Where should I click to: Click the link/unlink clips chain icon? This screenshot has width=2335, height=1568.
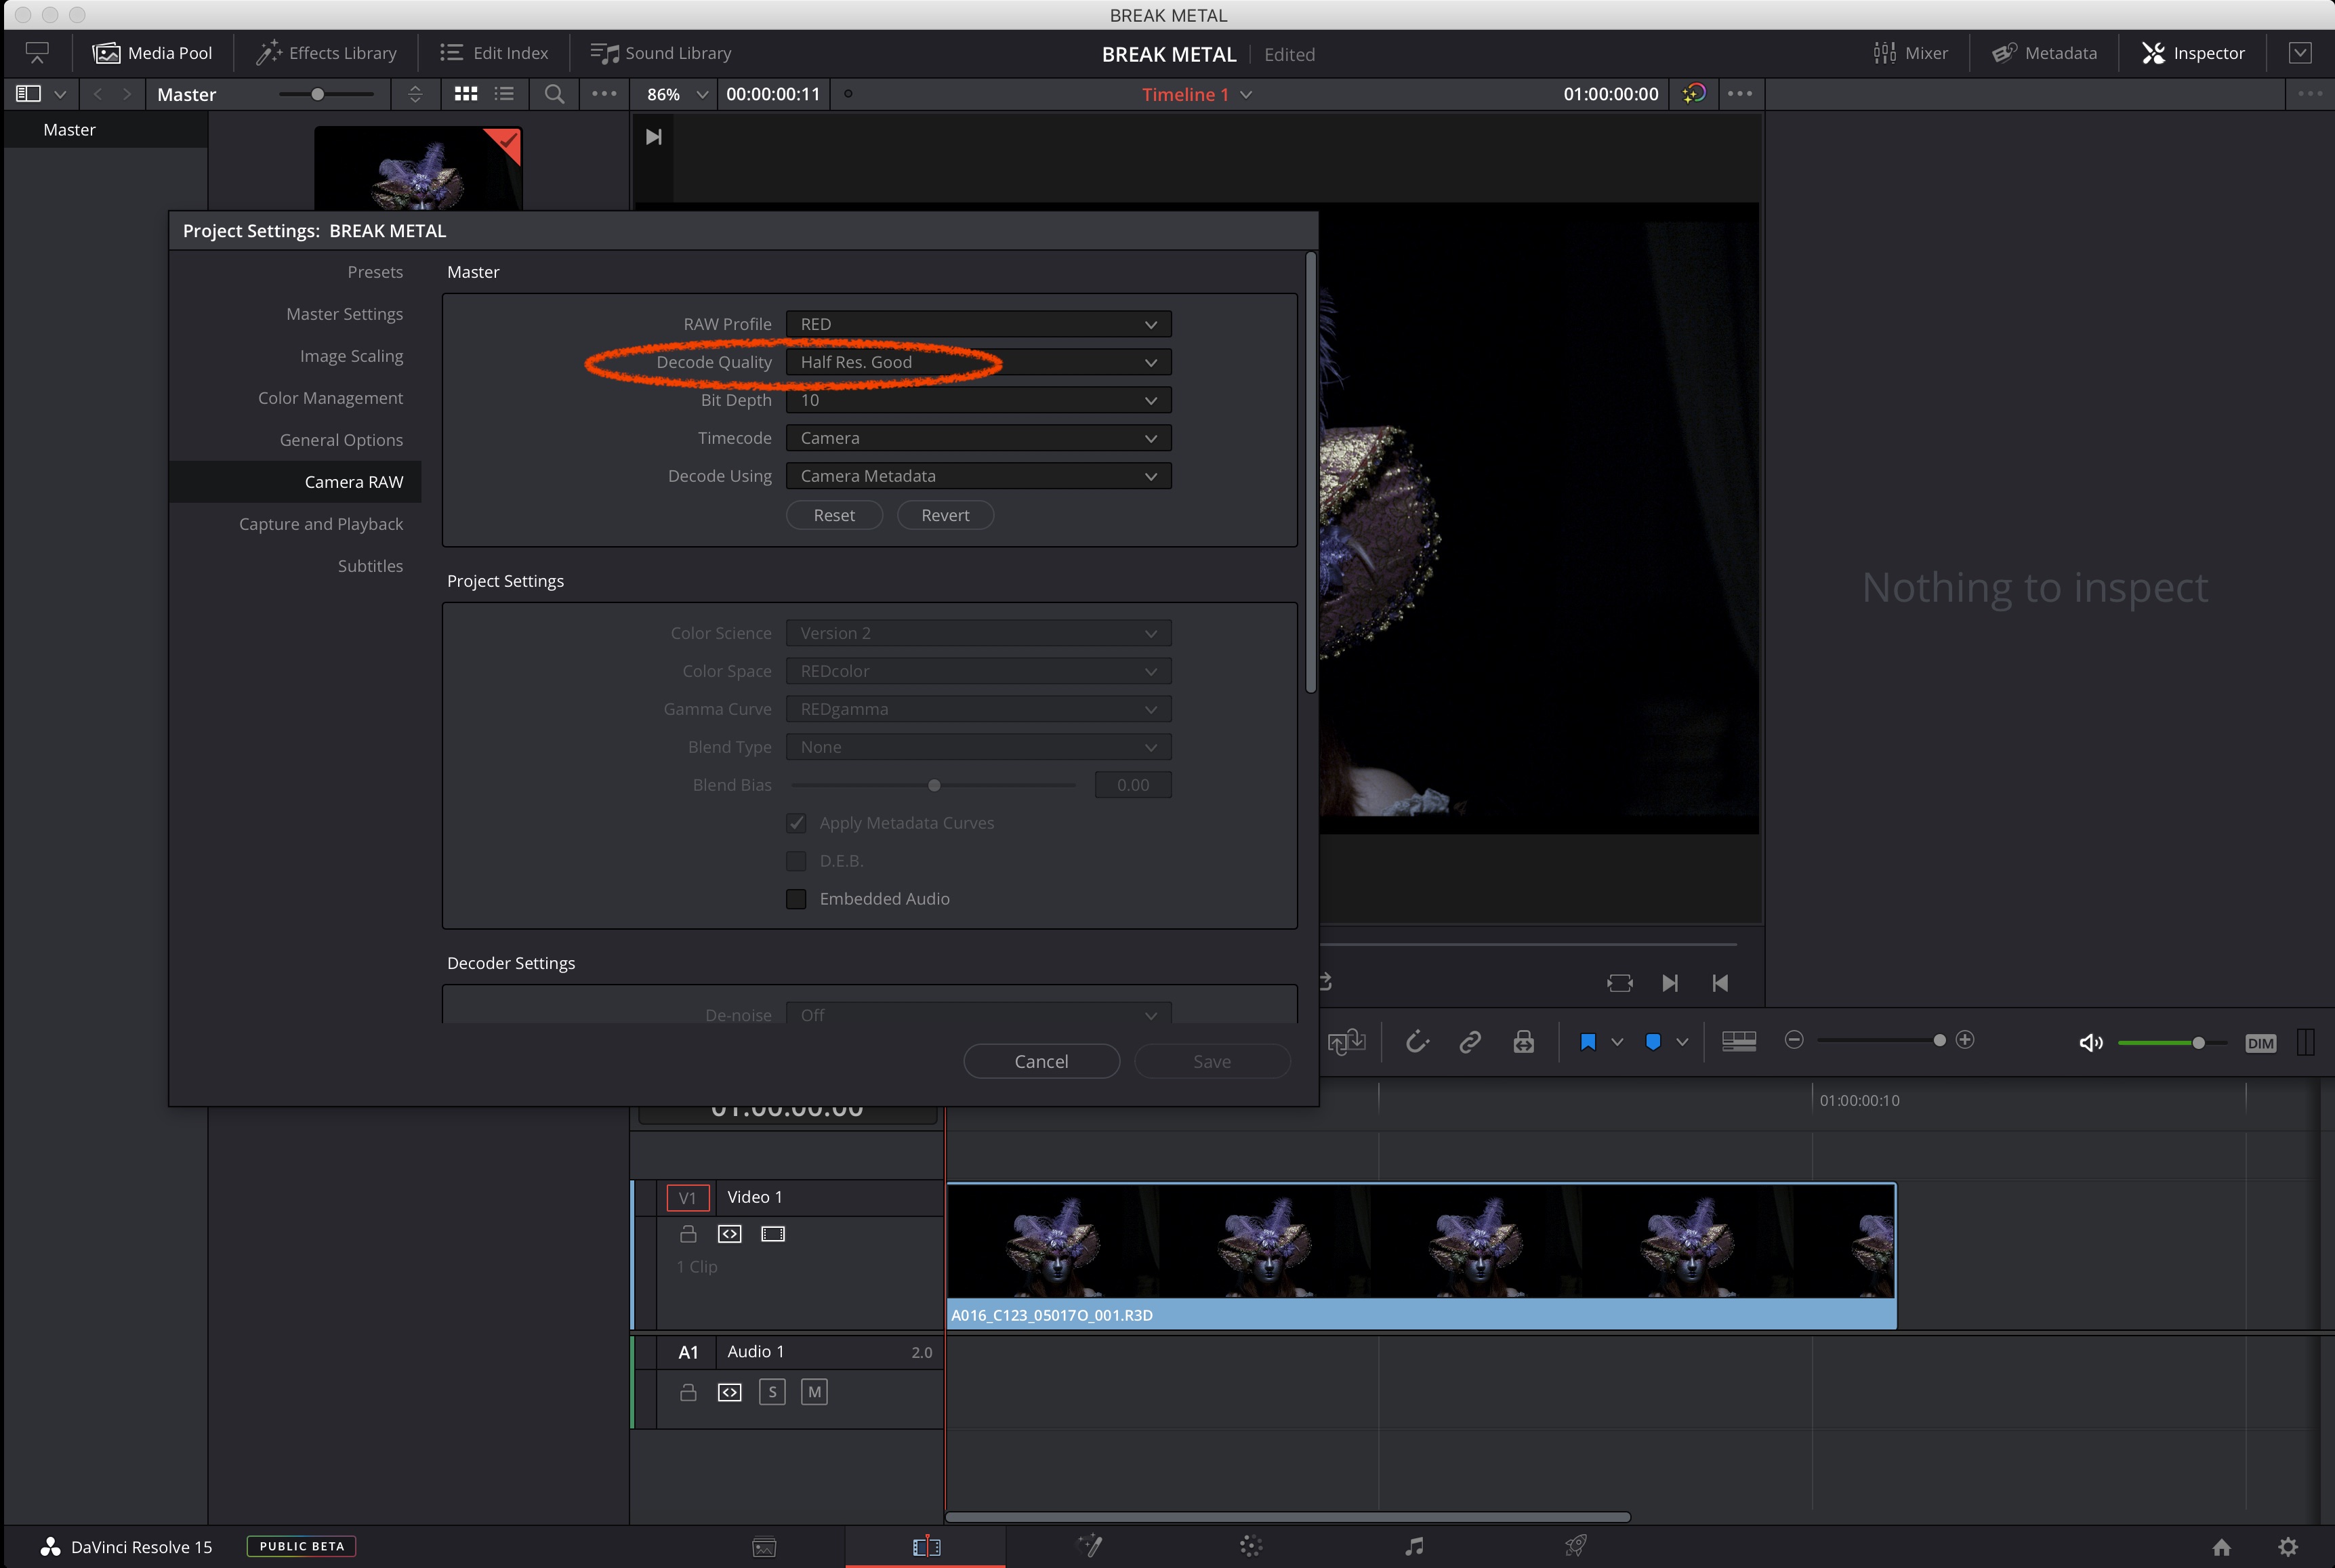coord(1469,1042)
